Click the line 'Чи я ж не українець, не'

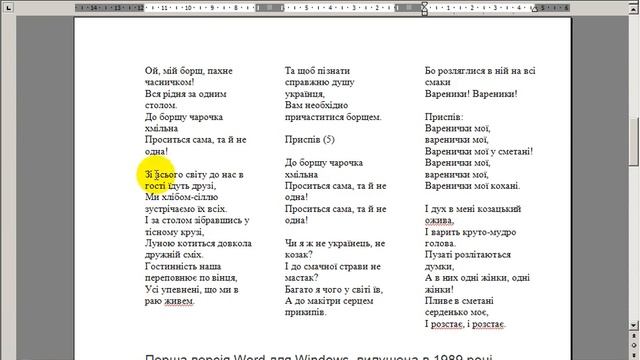tap(335, 244)
